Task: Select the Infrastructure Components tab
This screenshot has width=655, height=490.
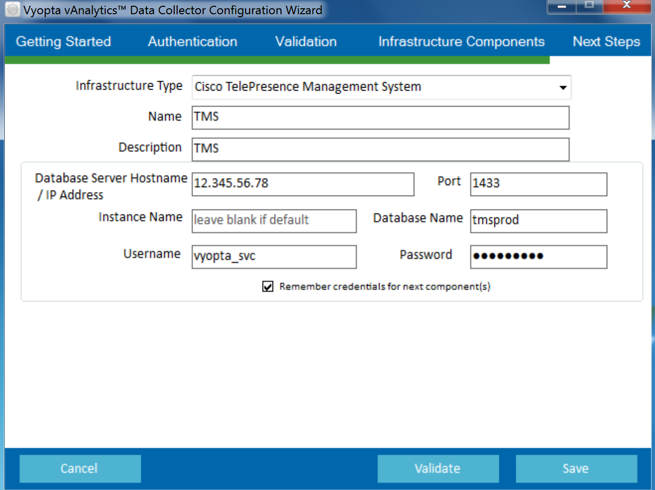Action: click(461, 41)
